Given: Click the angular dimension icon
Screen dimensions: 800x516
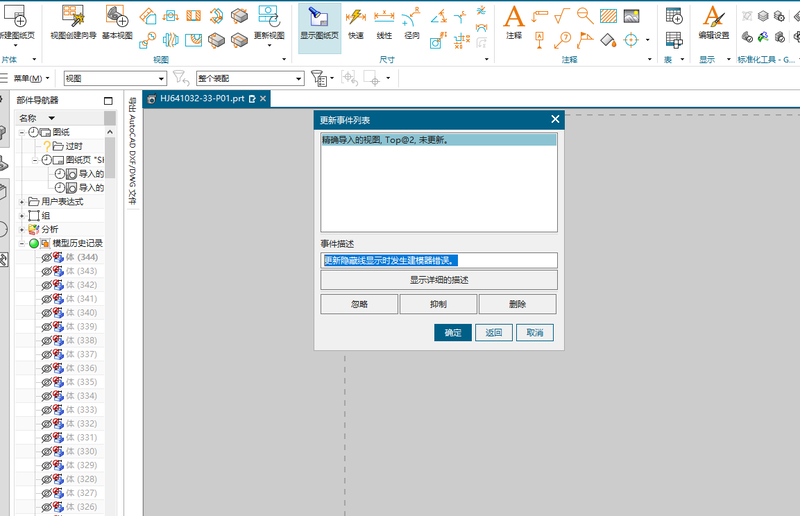Looking at the screenshot, I should click(x=438, y=16).
